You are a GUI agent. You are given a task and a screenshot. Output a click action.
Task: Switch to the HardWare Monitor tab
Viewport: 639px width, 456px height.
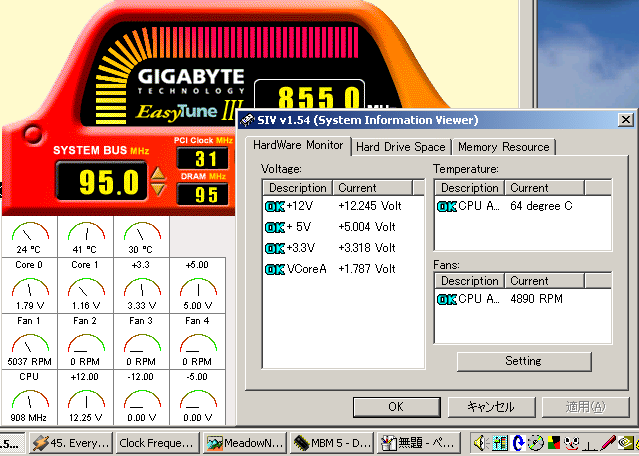pos(298,145)
